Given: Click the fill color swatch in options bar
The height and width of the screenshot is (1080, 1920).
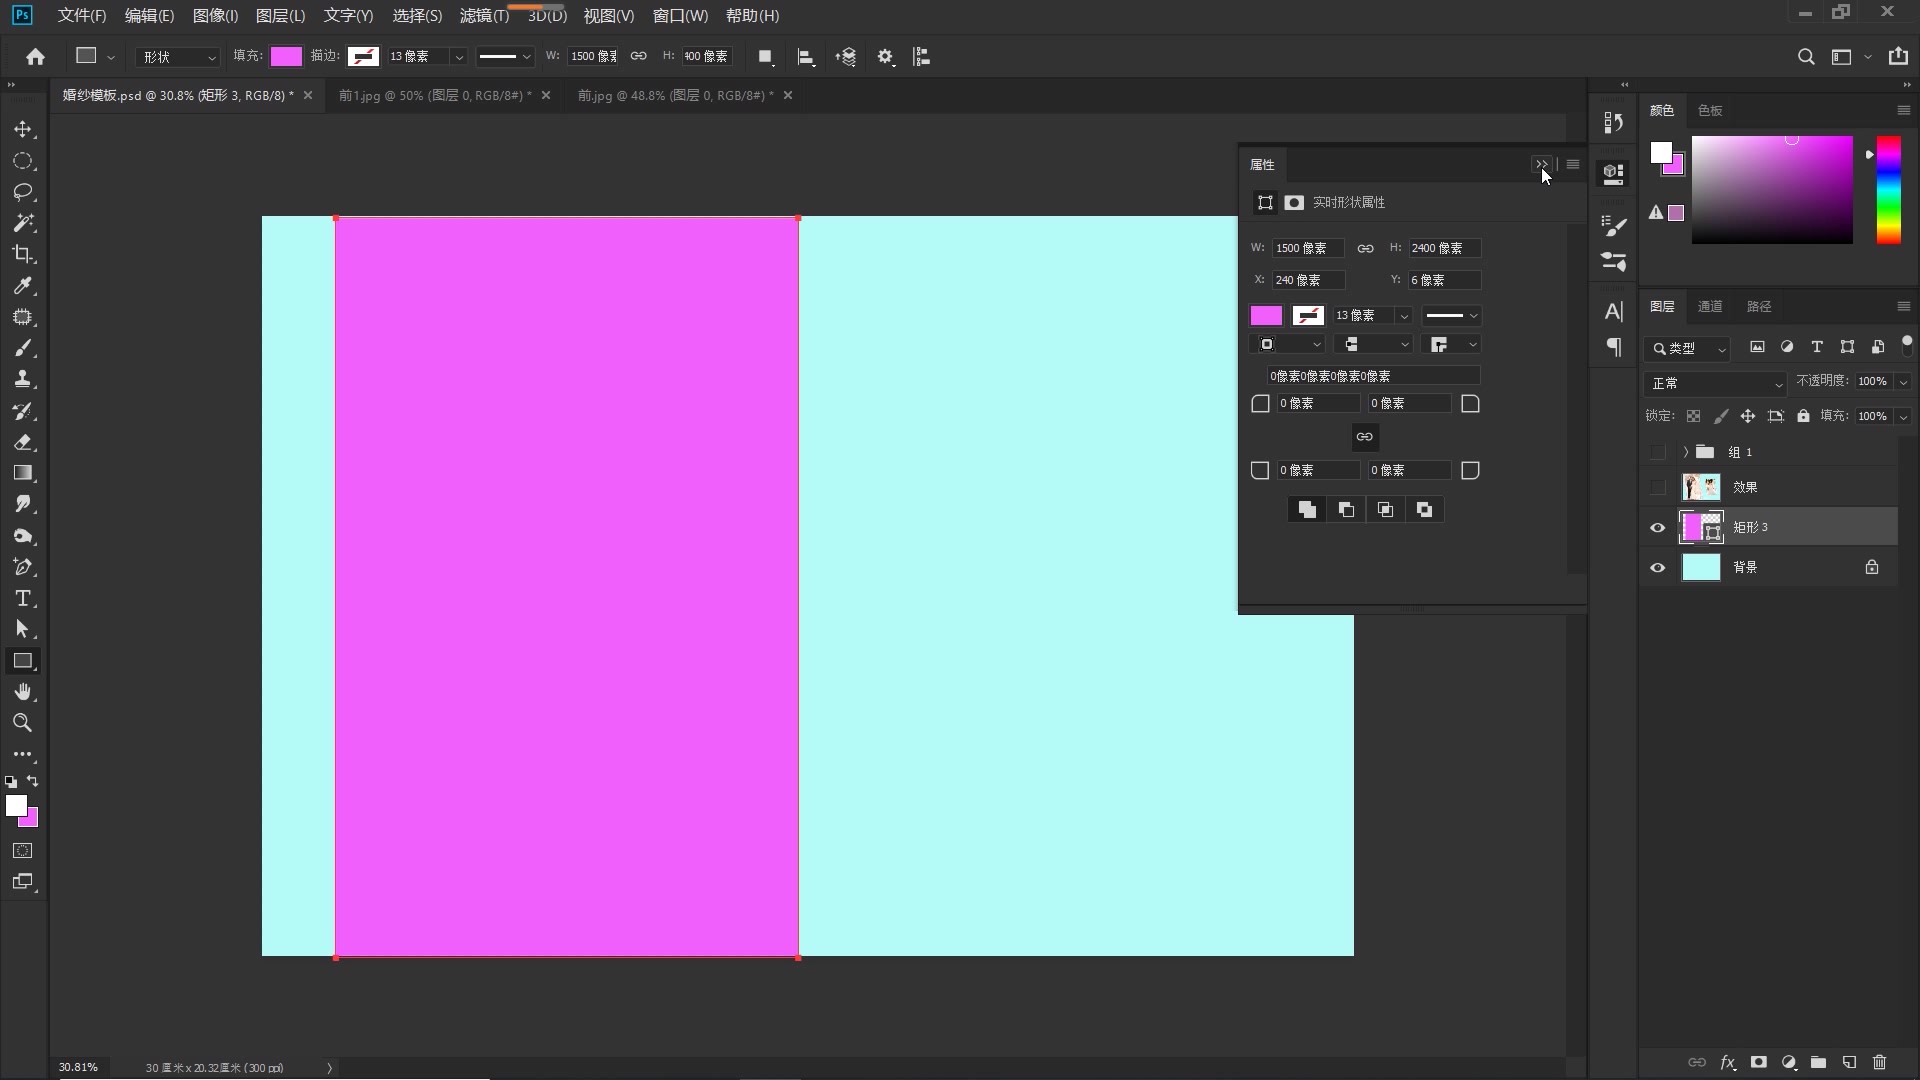Looking at the screenshot, I should click(x=286, y=57).
